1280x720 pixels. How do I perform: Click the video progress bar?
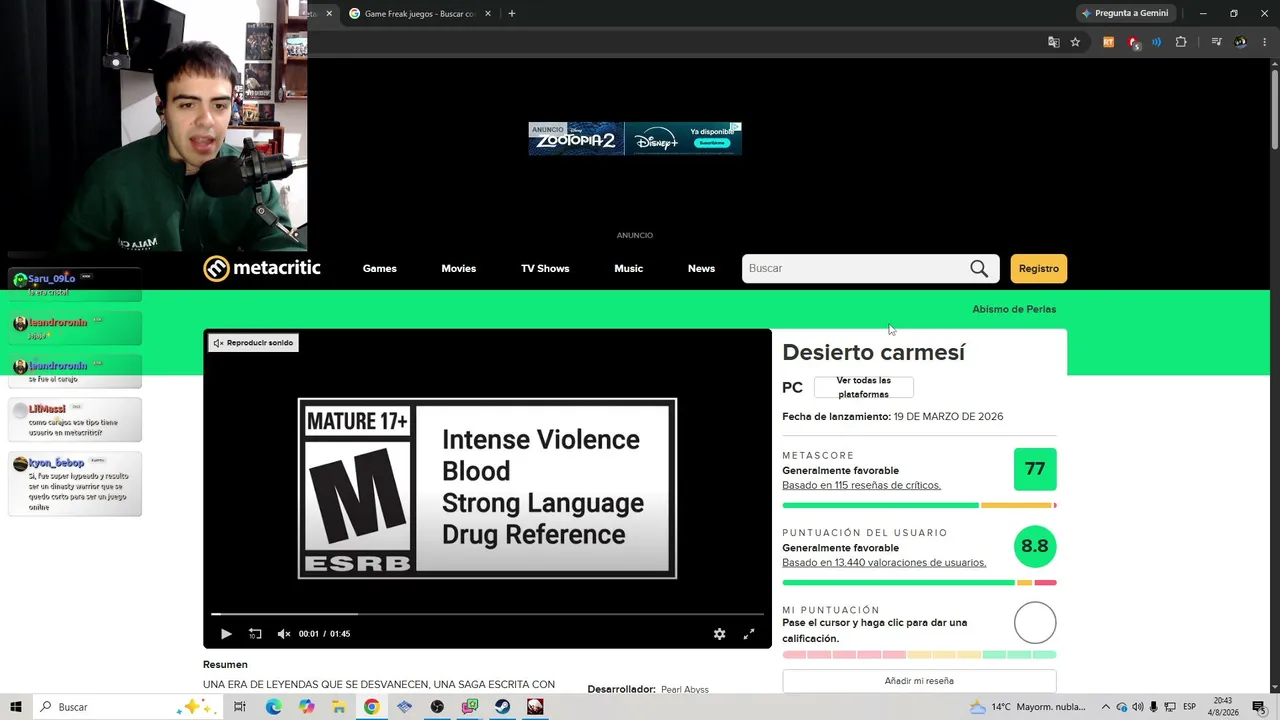tap(487, 614)
